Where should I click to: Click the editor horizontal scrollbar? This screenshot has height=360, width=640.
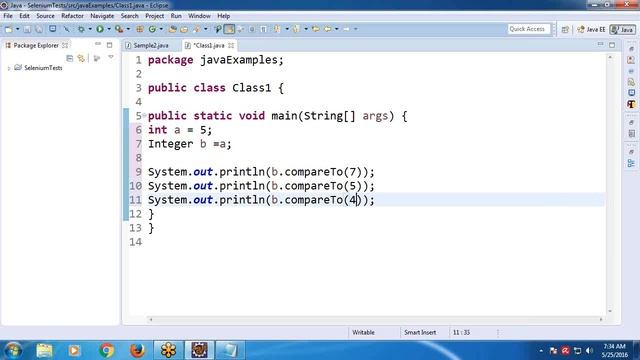point(376,319)
